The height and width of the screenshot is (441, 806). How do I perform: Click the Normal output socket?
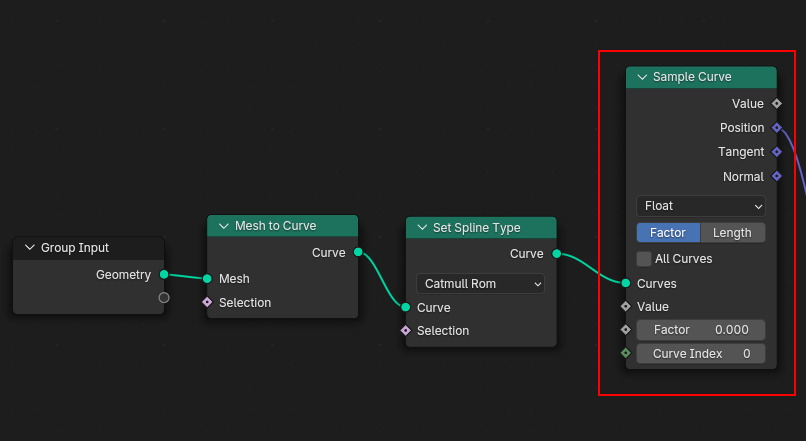coord(777,176)
